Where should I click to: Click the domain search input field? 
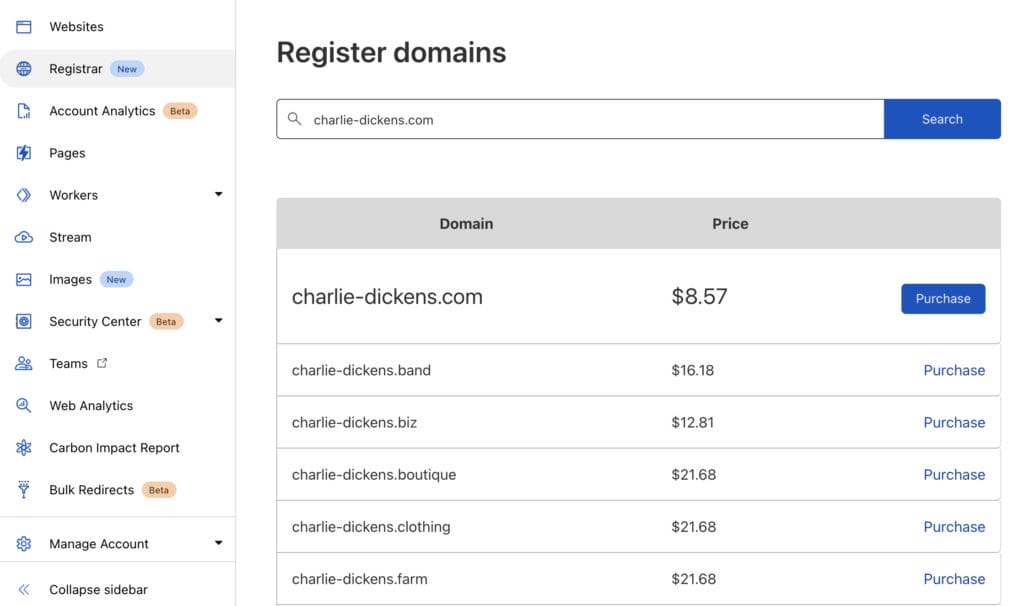pyautogui.click(x=580, y=118)
